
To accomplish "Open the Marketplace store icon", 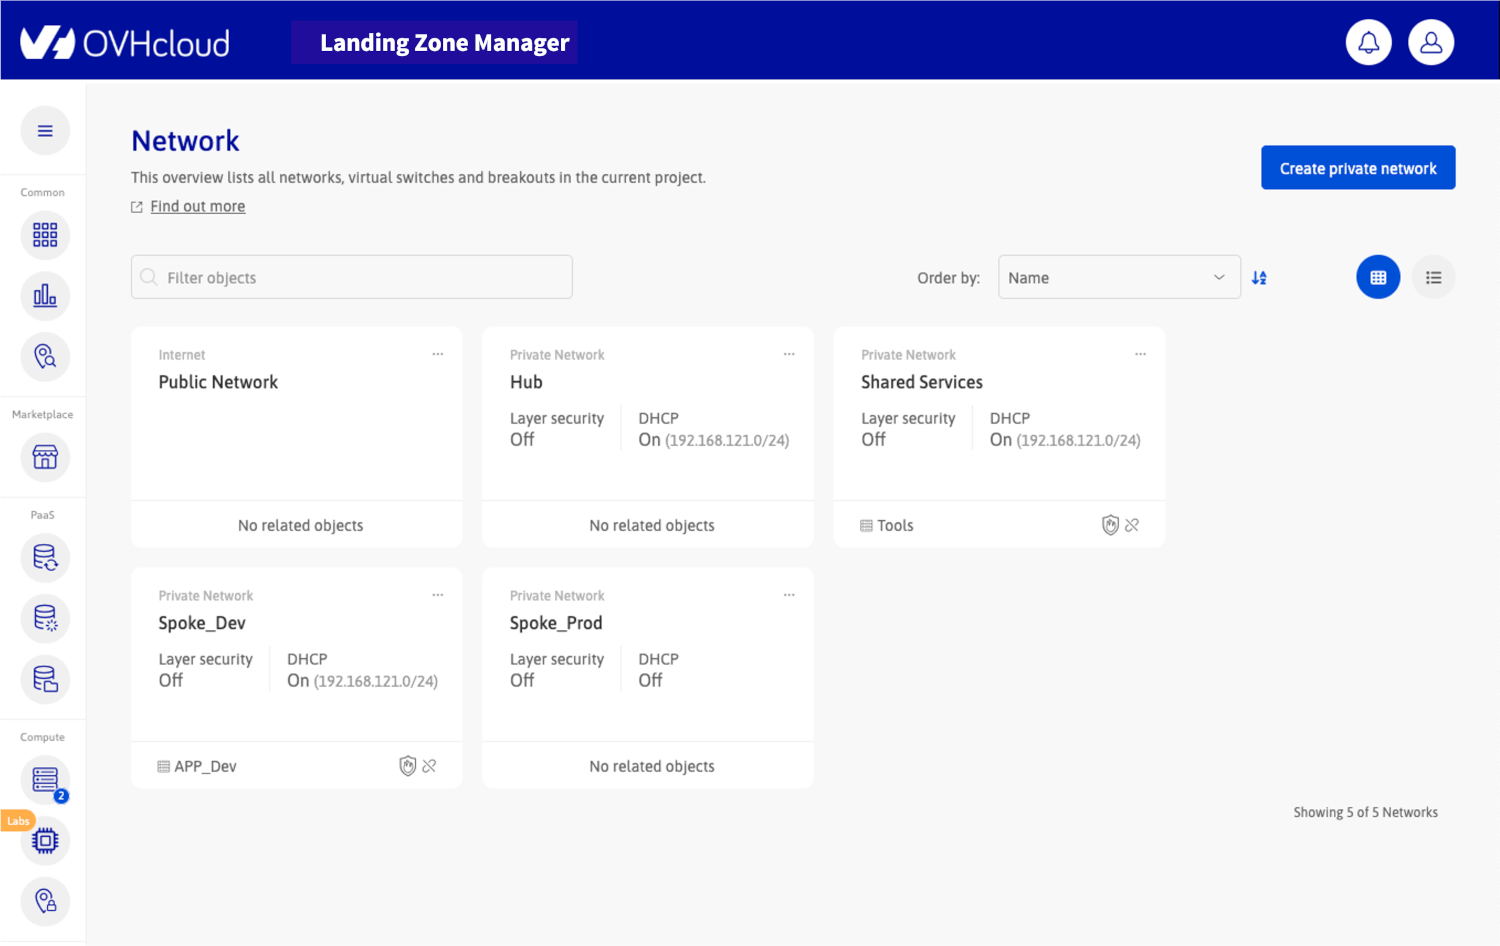I will [x=45, y=457].
